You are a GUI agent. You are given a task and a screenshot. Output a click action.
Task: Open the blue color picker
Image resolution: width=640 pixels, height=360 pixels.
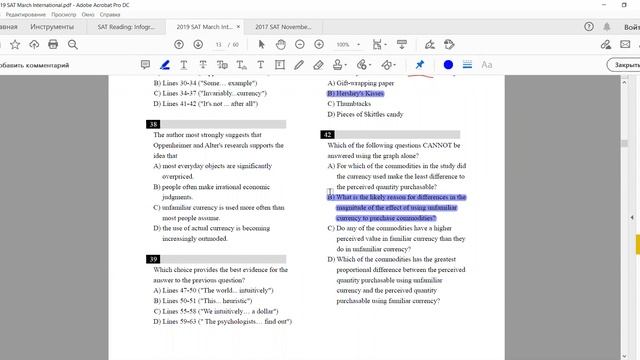448,64
